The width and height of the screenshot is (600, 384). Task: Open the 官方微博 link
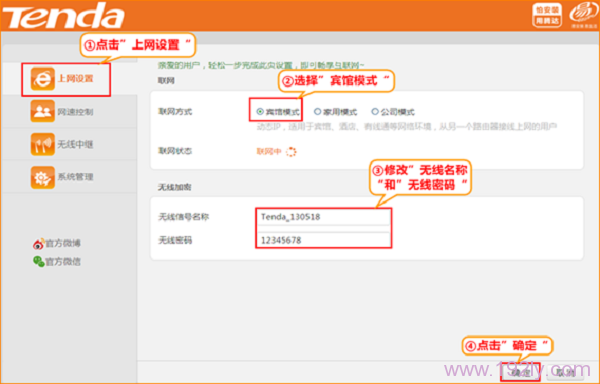pos(63,243)
